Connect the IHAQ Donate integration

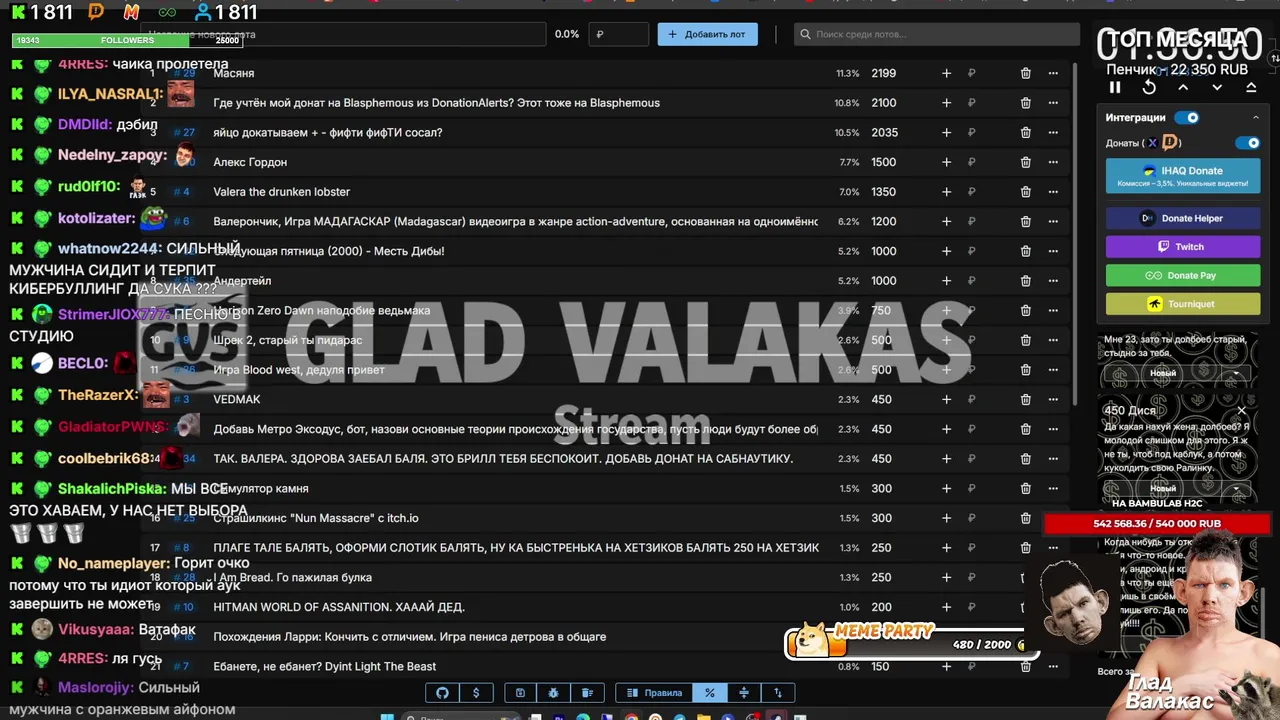1183,176
